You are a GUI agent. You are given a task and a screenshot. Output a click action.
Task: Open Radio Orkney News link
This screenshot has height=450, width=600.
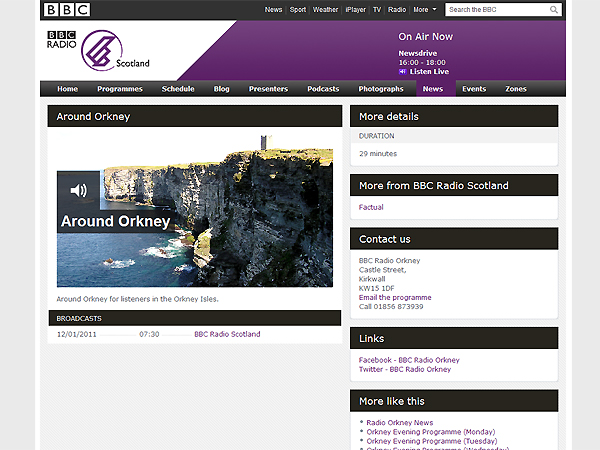click(399, 422)
